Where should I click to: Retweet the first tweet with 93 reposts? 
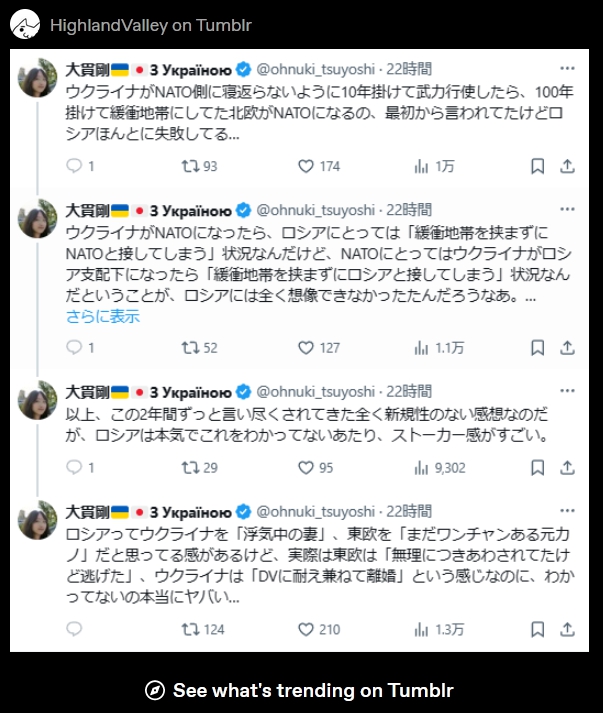[188, 166]
